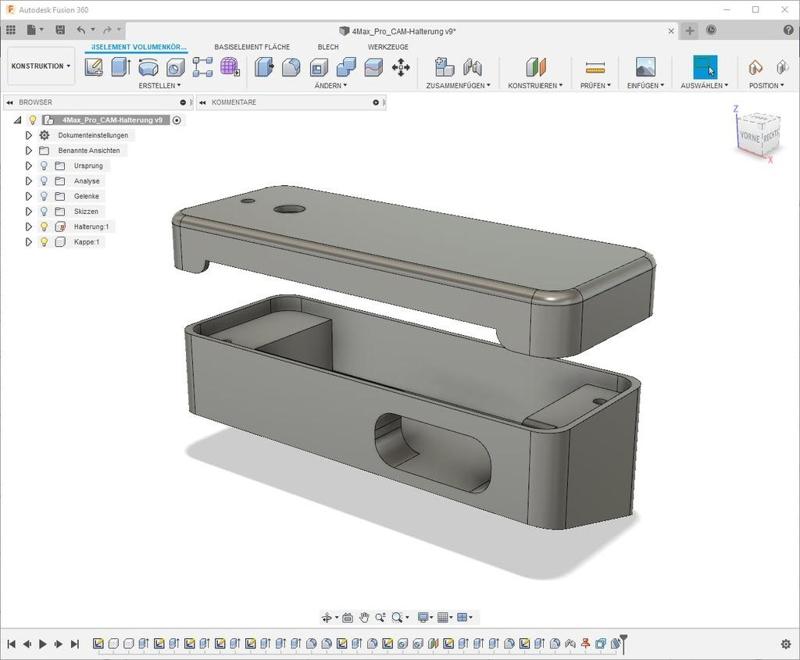Open the ZUSAMMENFÜGEN dropdown menu
800x660 pixels.
[x=459, y=86]
